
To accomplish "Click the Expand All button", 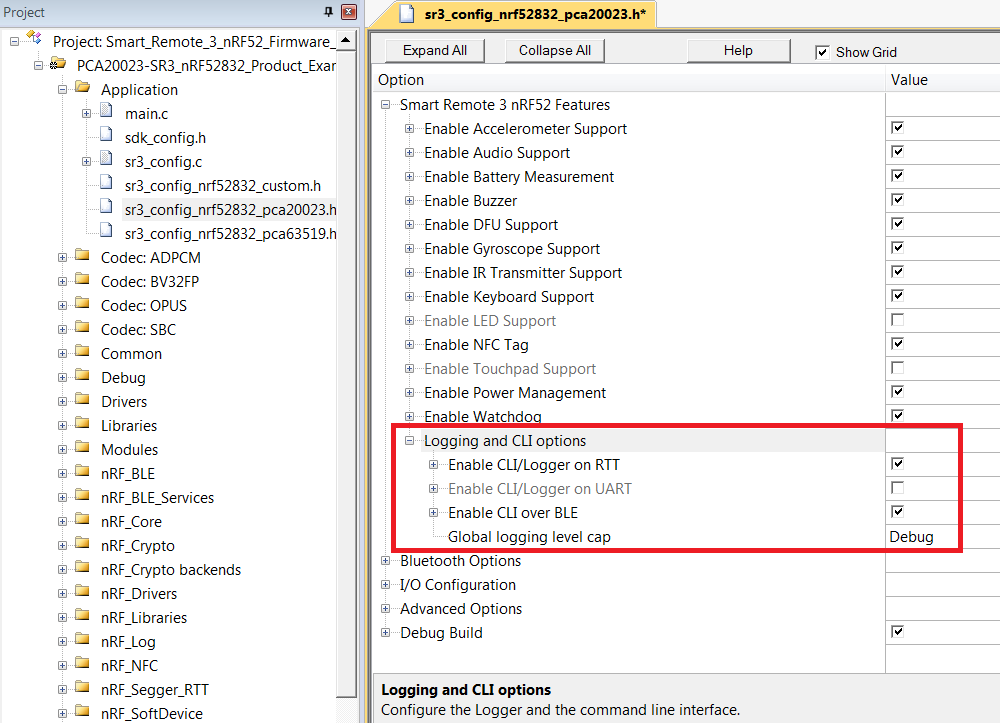I will tap(434, 50).
